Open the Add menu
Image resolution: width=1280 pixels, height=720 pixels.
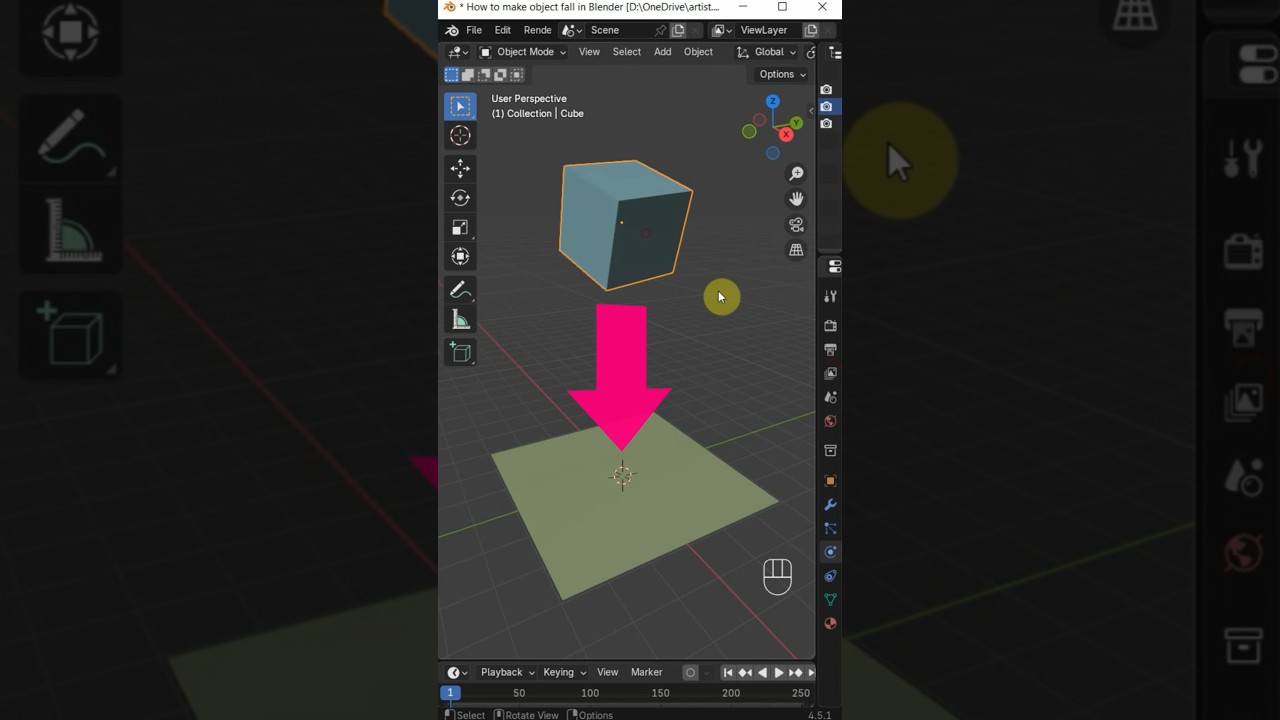pyautogui.click(x=663, y=52)
